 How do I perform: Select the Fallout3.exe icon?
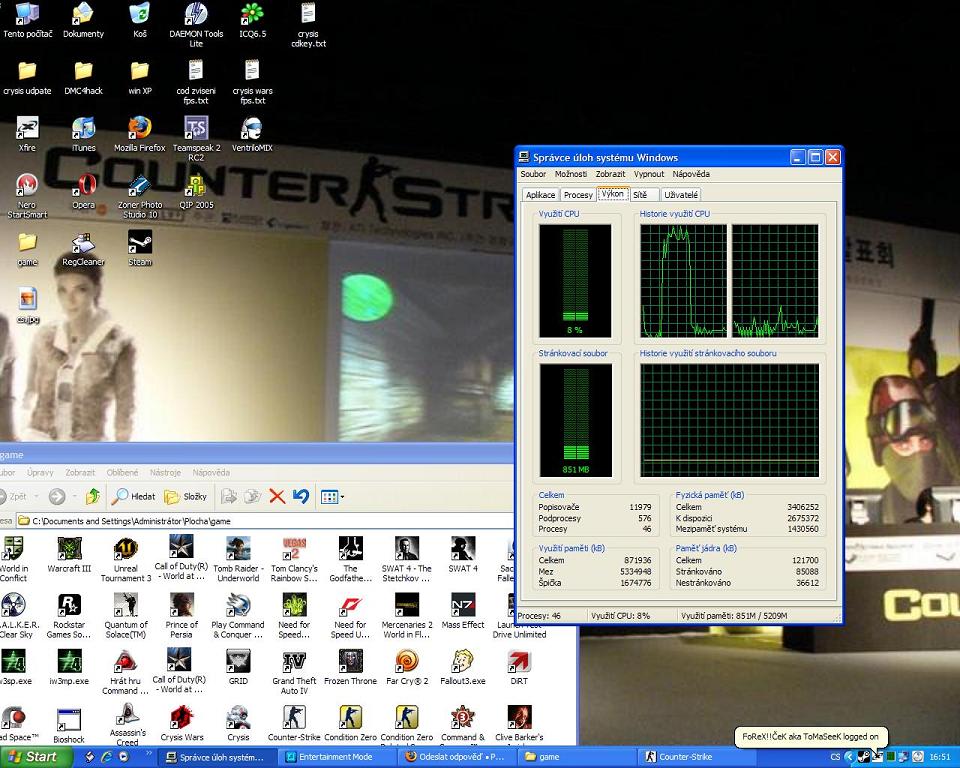(x=463, y=667)
